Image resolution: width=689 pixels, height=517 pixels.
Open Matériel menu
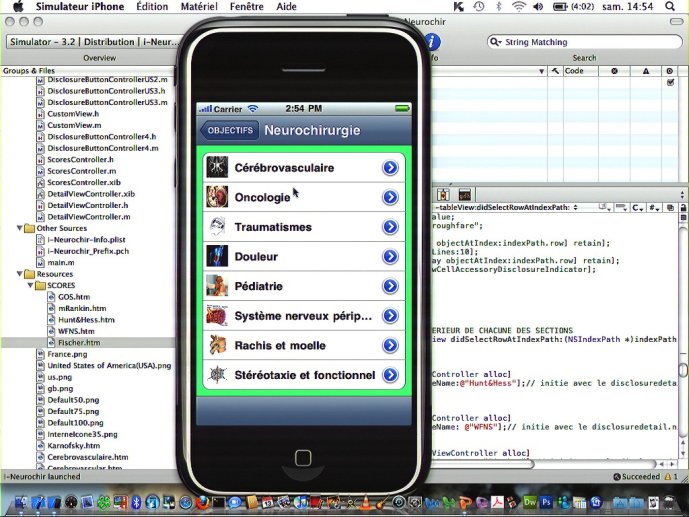[199, 7]
